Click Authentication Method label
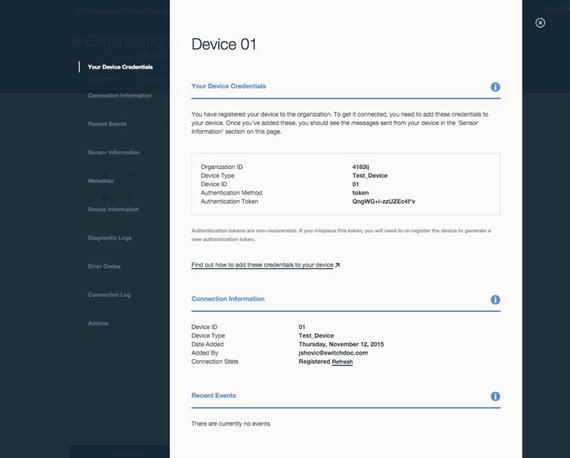Screen dimensions: 570x458 [x=231, y=193]
